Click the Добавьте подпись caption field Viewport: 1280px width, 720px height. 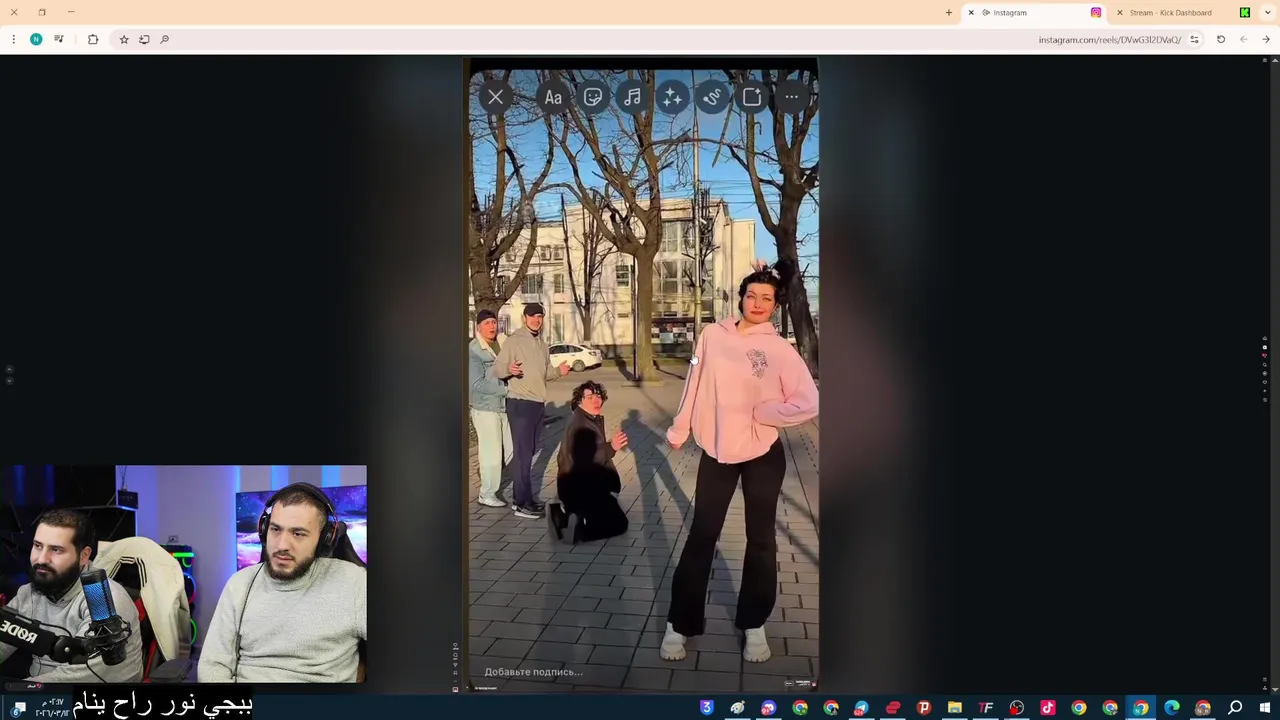click(533, 672)
